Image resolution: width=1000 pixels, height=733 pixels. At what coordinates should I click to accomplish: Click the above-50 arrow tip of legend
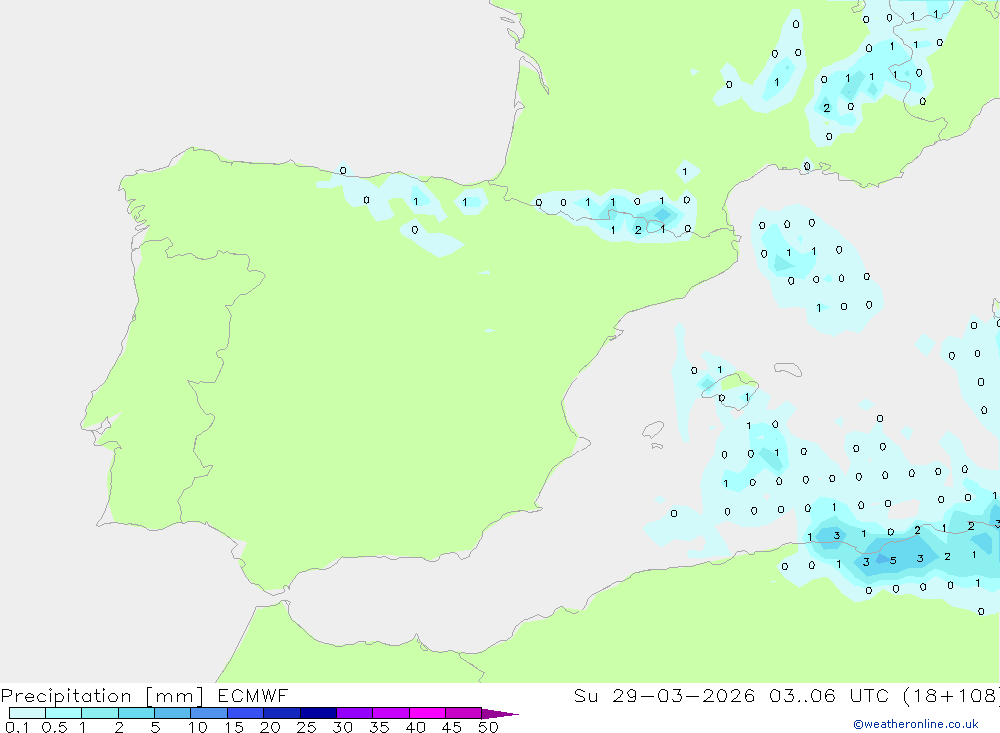tap(500, 714)
